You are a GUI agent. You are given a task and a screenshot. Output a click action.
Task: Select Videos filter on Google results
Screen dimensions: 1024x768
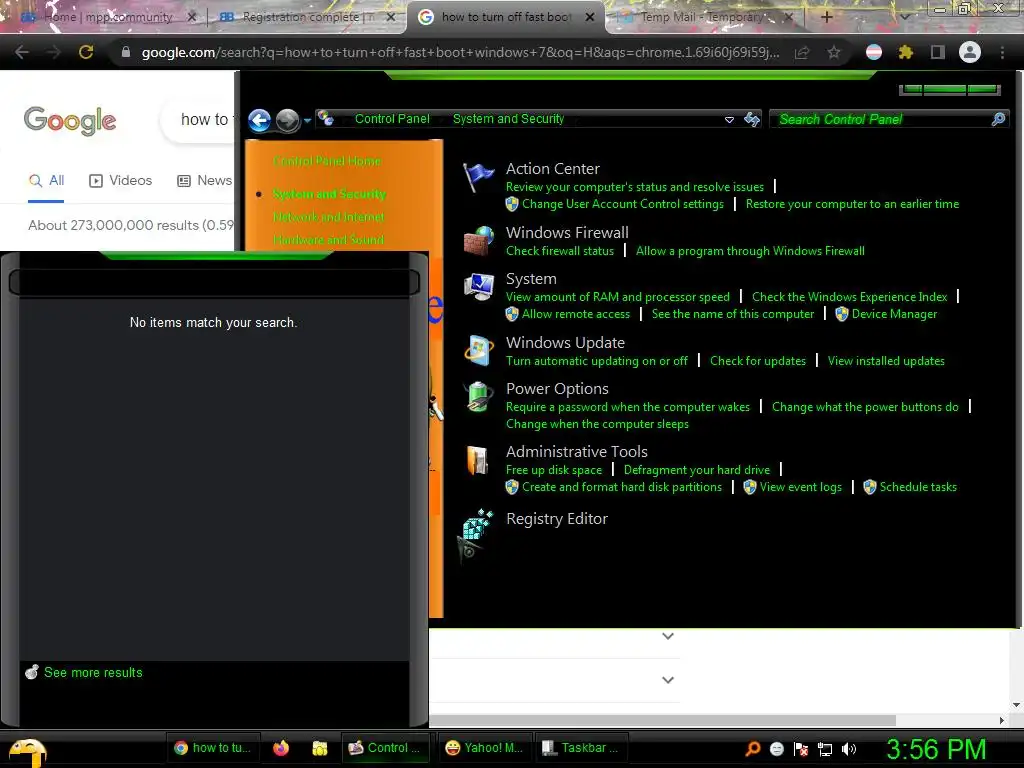[120, 181]
